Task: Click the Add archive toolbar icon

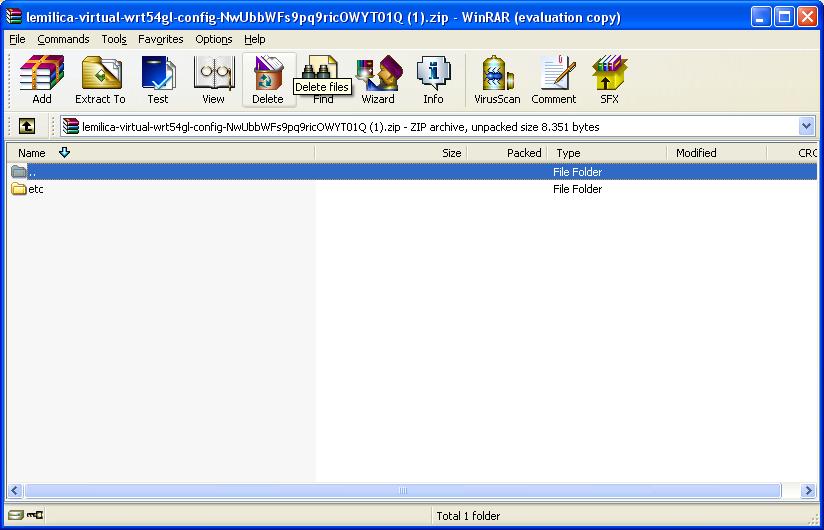Action: click(42, 80)
